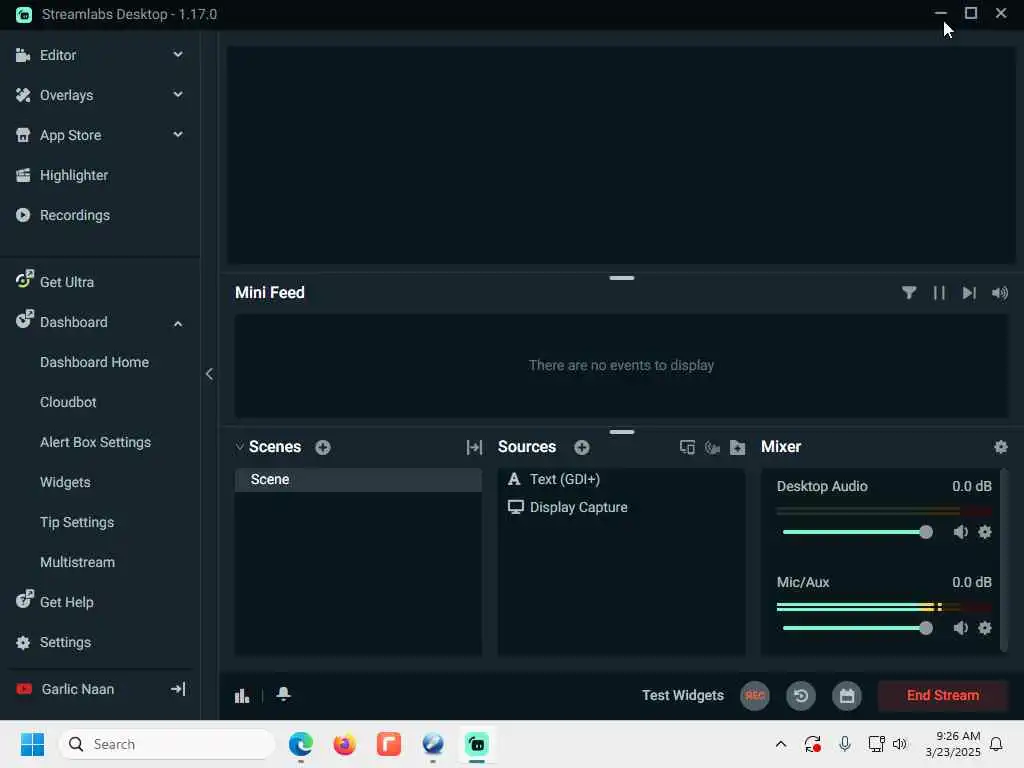The height and width of the screenshot is (768, 1024).
Task: Open taskbar volume icon
Action: pyautogui.click(x=900, y=744)
